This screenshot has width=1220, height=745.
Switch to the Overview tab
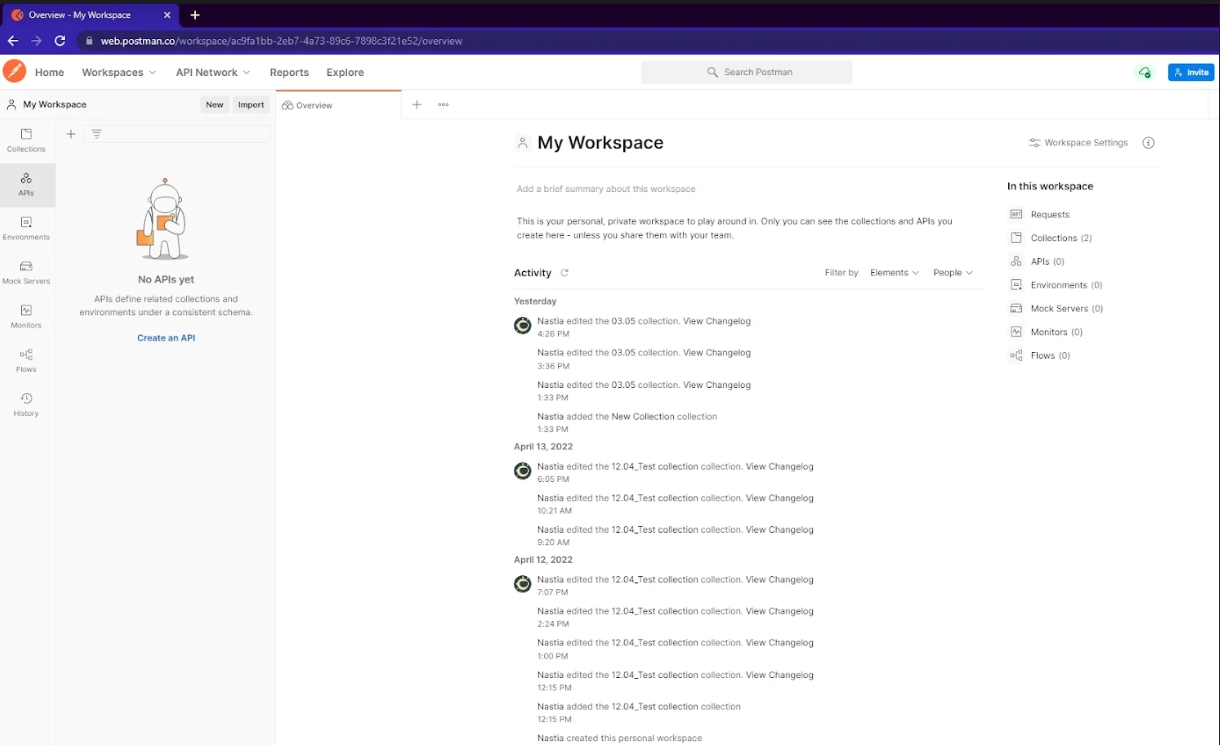[338, 105]
